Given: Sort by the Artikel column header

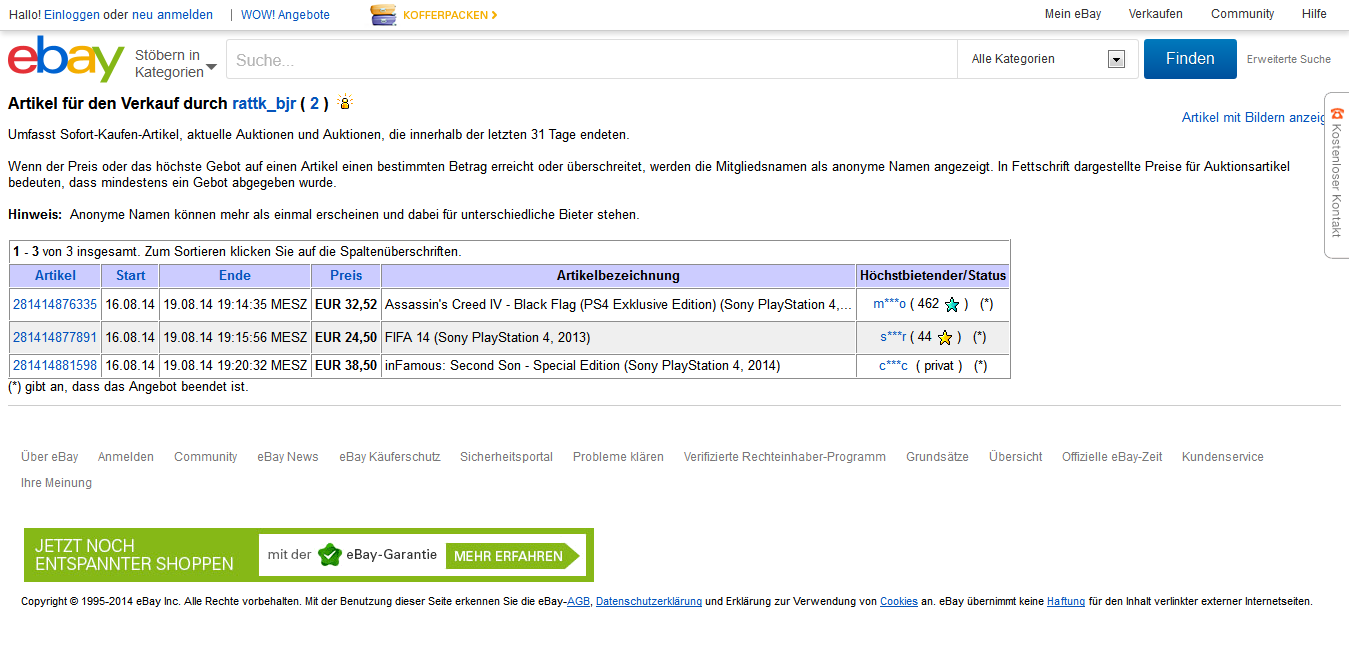Looking at the screenshot, I should point(55,275).
